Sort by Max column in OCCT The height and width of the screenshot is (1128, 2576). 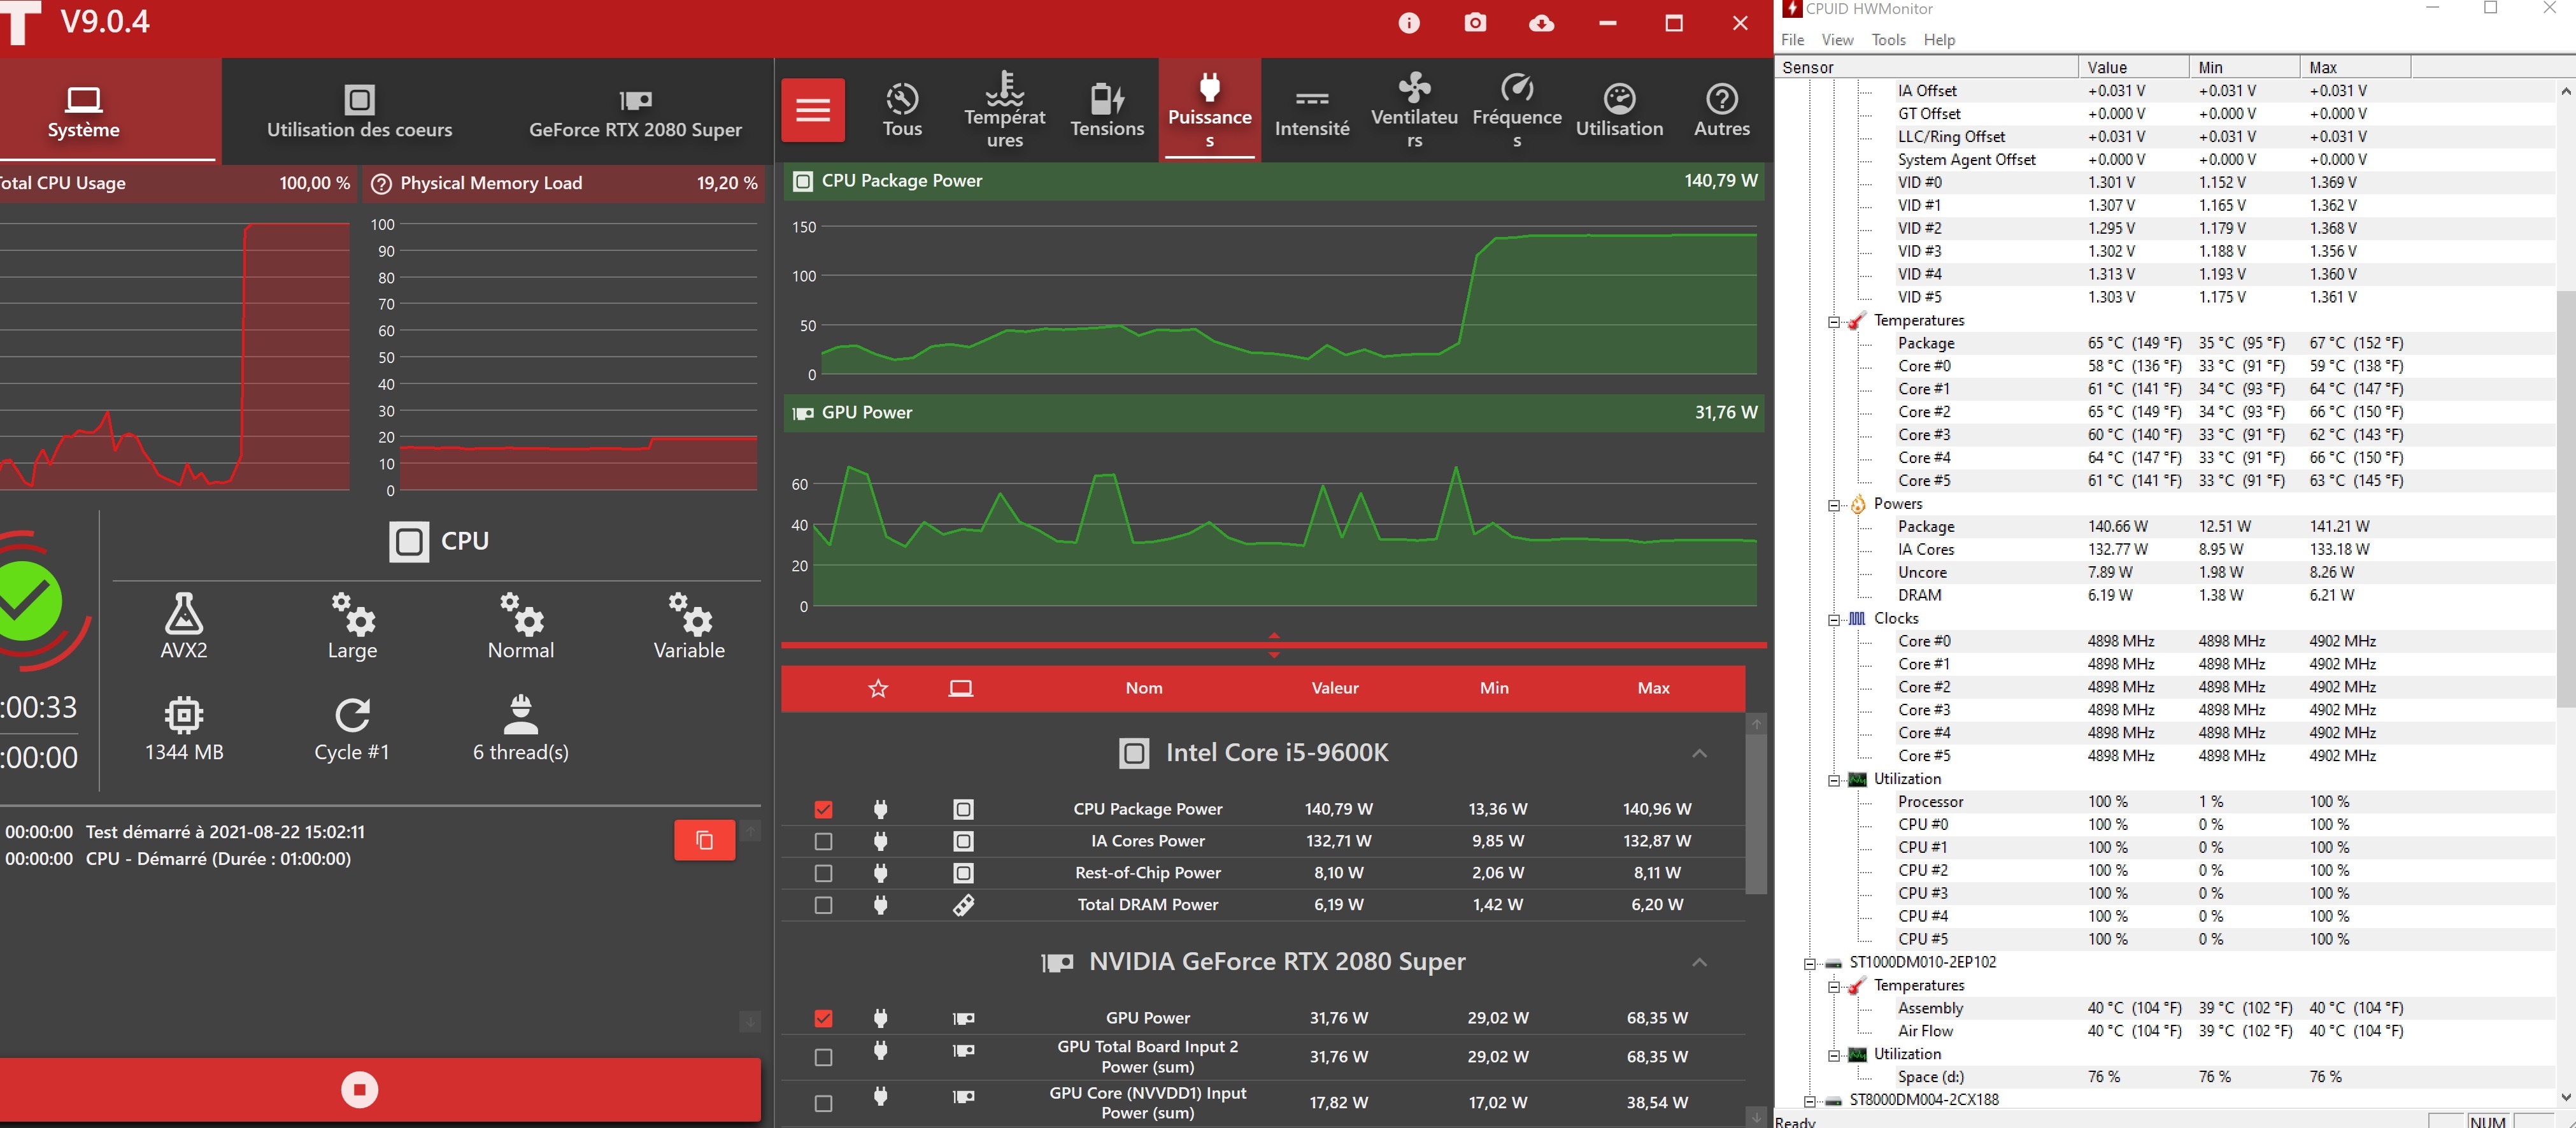(x=1653, y=688)
